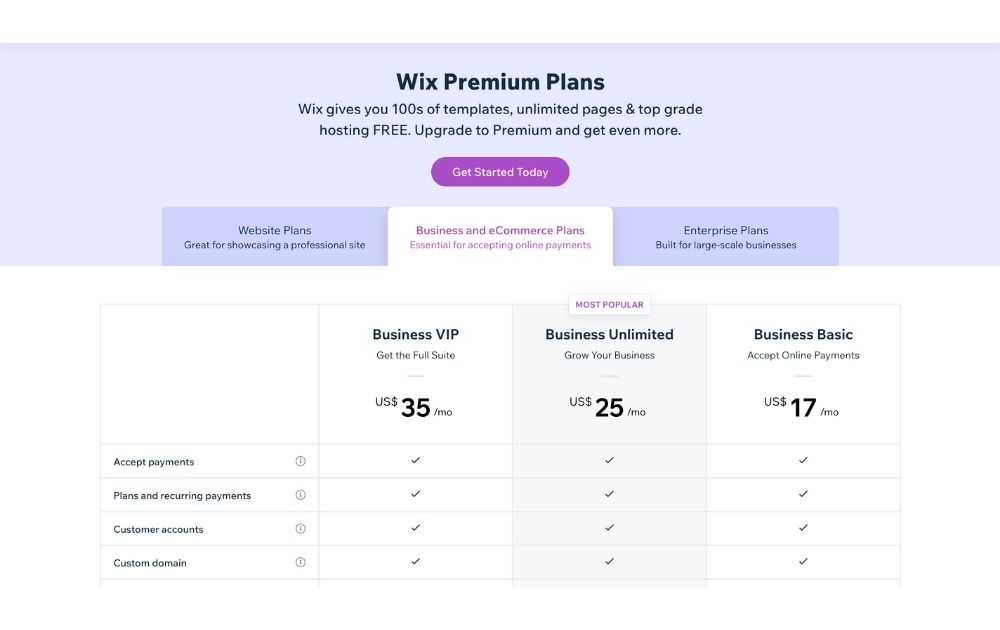
Task: Switch to the Website Plans tab
Action: 275,237
